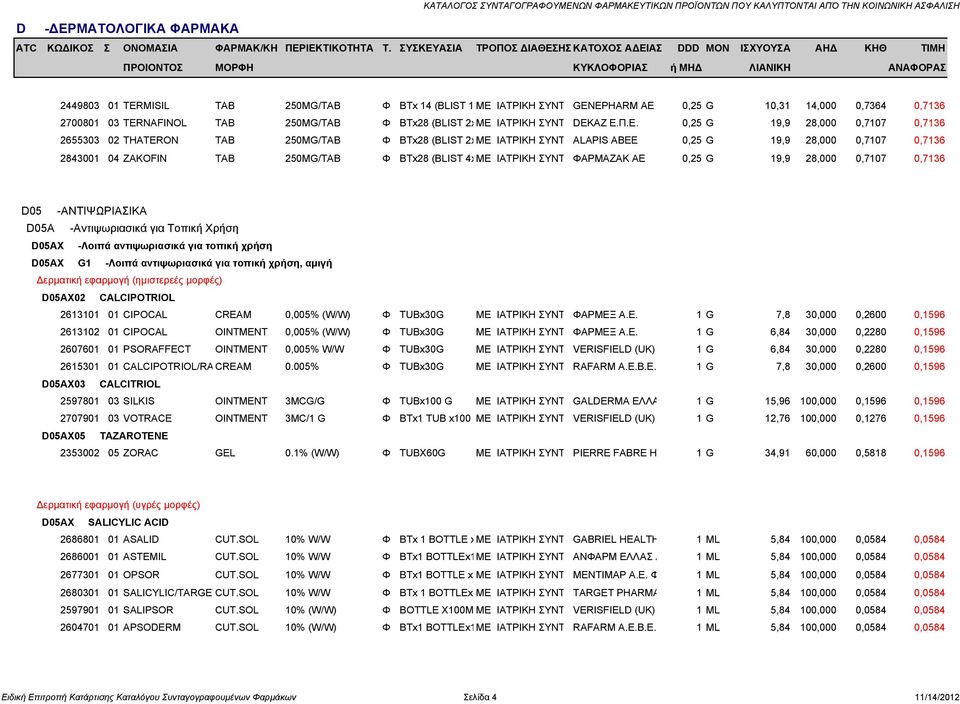Screen dimensions: 960x704
Task: Click the D05AX G1 subgroup heading
Action: tap(182, 263)
